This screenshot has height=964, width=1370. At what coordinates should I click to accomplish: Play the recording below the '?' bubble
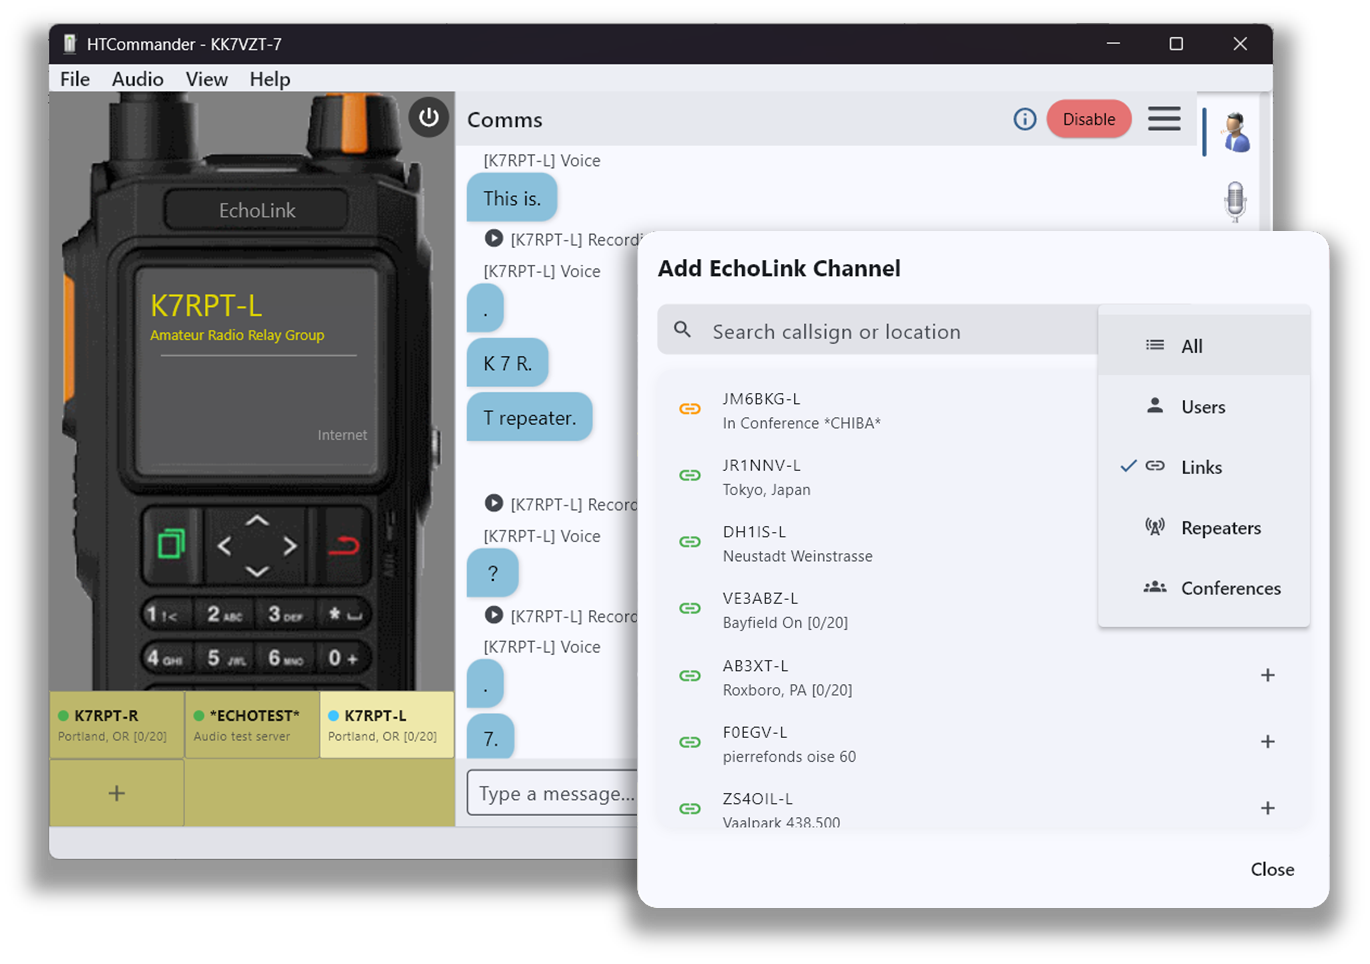click(494, 615)
